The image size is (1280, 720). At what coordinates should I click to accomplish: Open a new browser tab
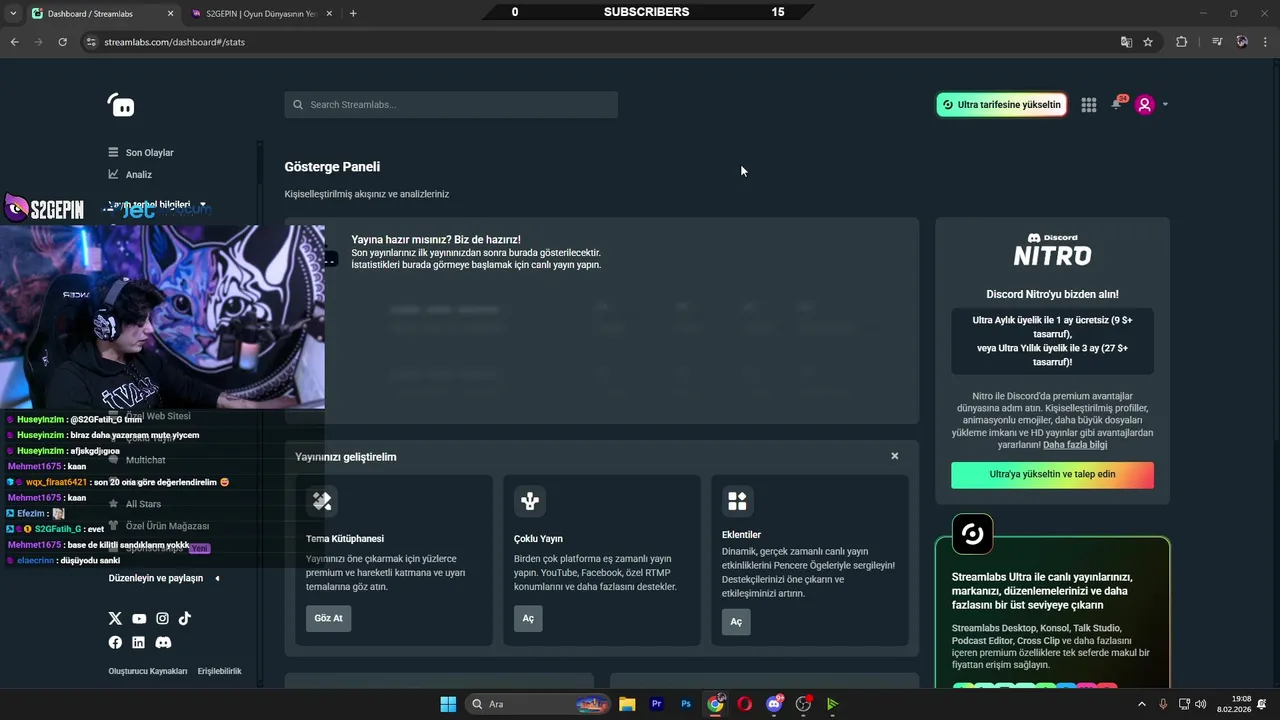click(353, 13)
